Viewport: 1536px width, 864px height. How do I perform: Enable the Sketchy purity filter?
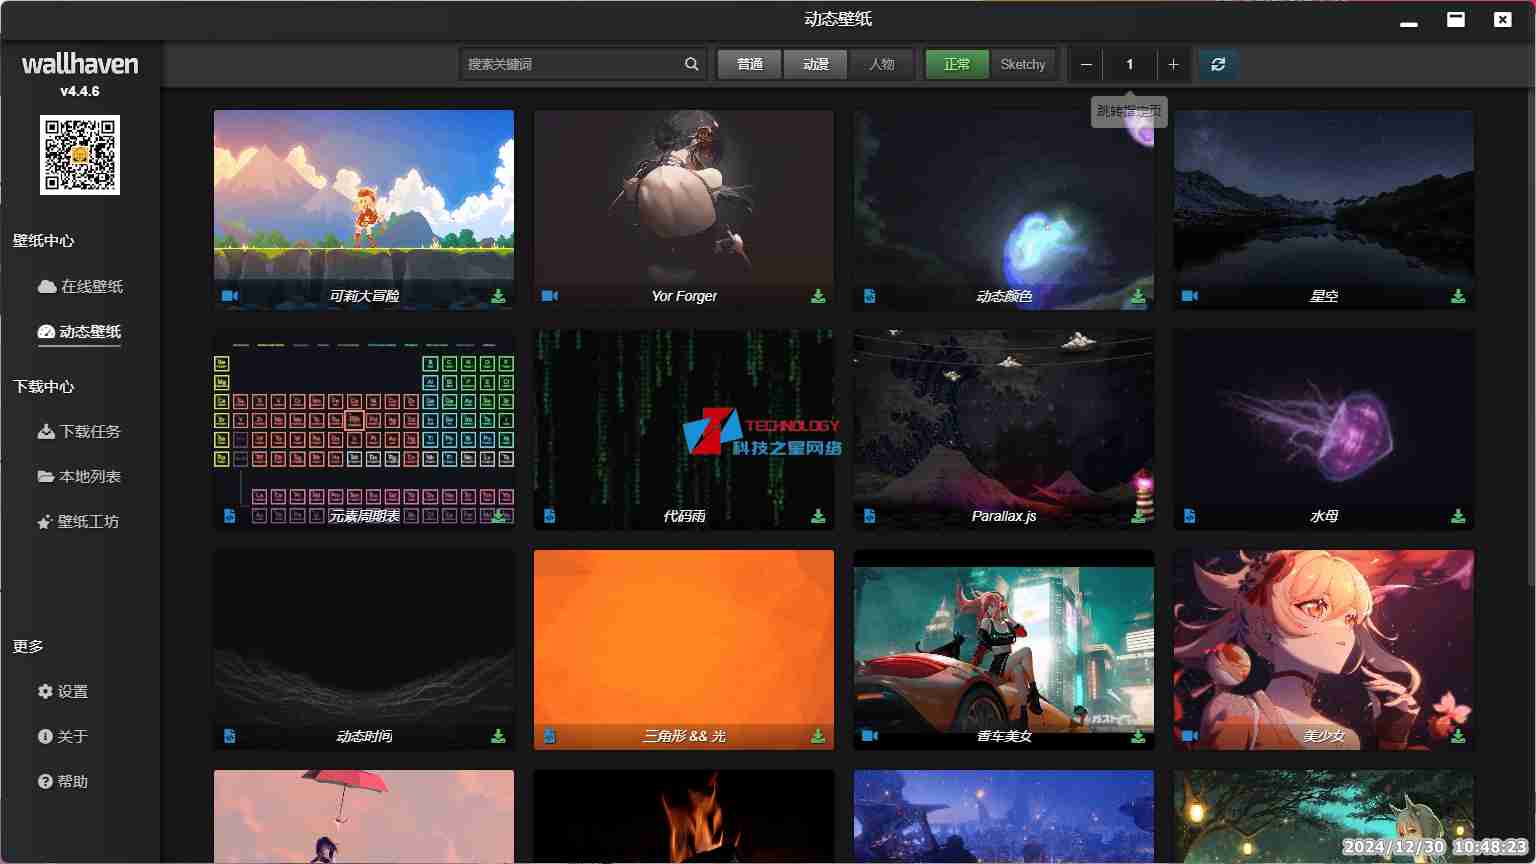(x=1022, y=64)
